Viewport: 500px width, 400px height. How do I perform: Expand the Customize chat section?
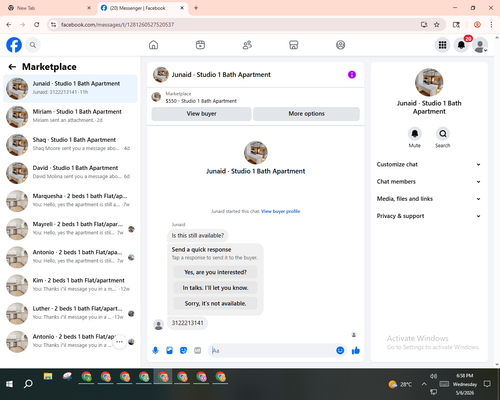coord(429,164)
